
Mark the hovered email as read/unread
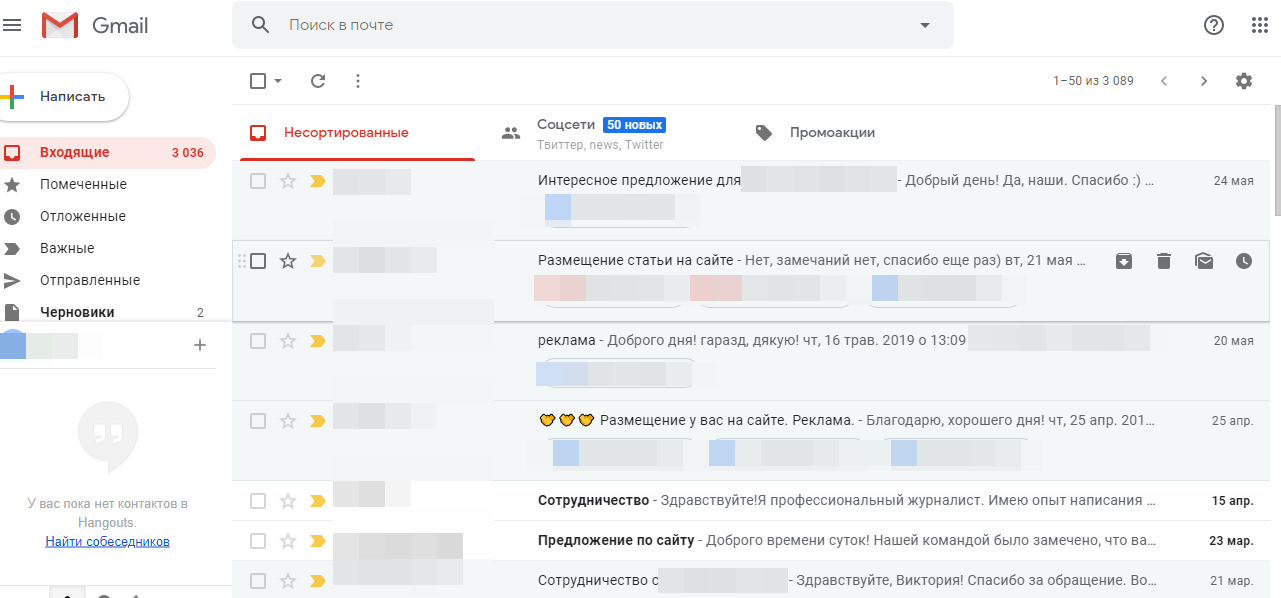[1204, 261]
